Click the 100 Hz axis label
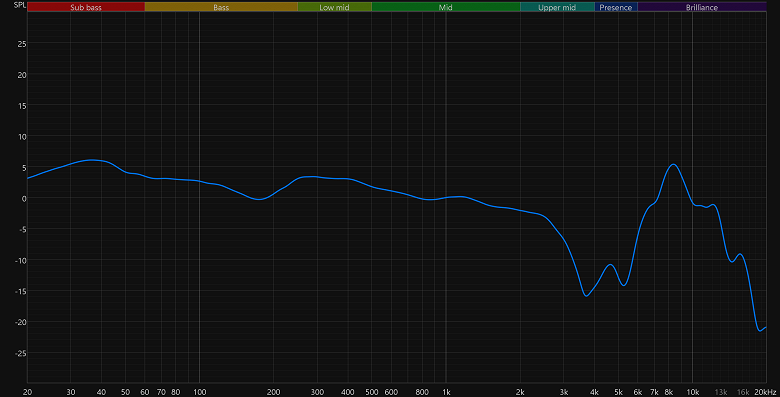780x397 pixels. coord(199,392)
